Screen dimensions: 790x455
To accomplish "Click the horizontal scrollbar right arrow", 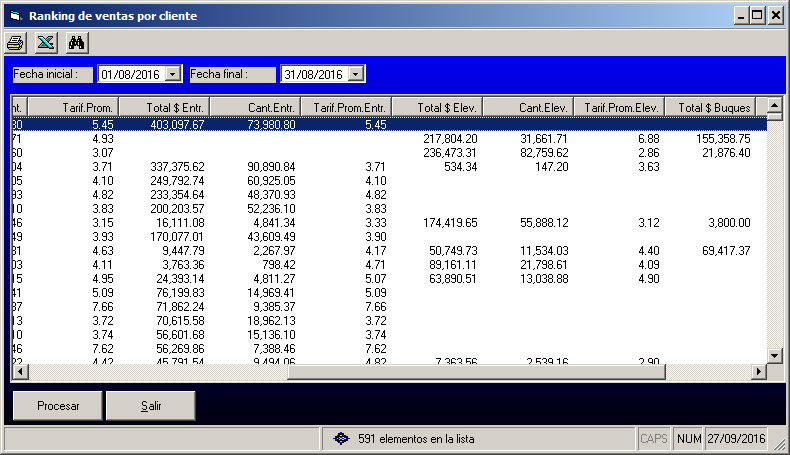I will (758, 372).
